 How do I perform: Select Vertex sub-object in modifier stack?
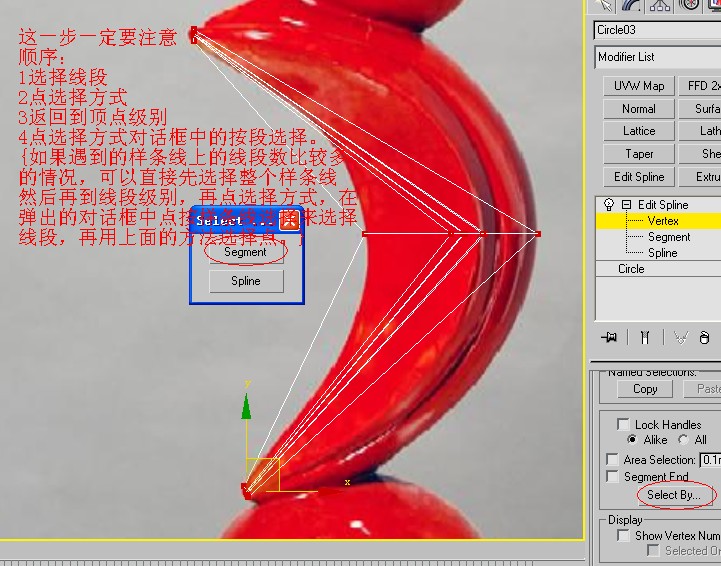pyautogui.click(x=663, y=221)
